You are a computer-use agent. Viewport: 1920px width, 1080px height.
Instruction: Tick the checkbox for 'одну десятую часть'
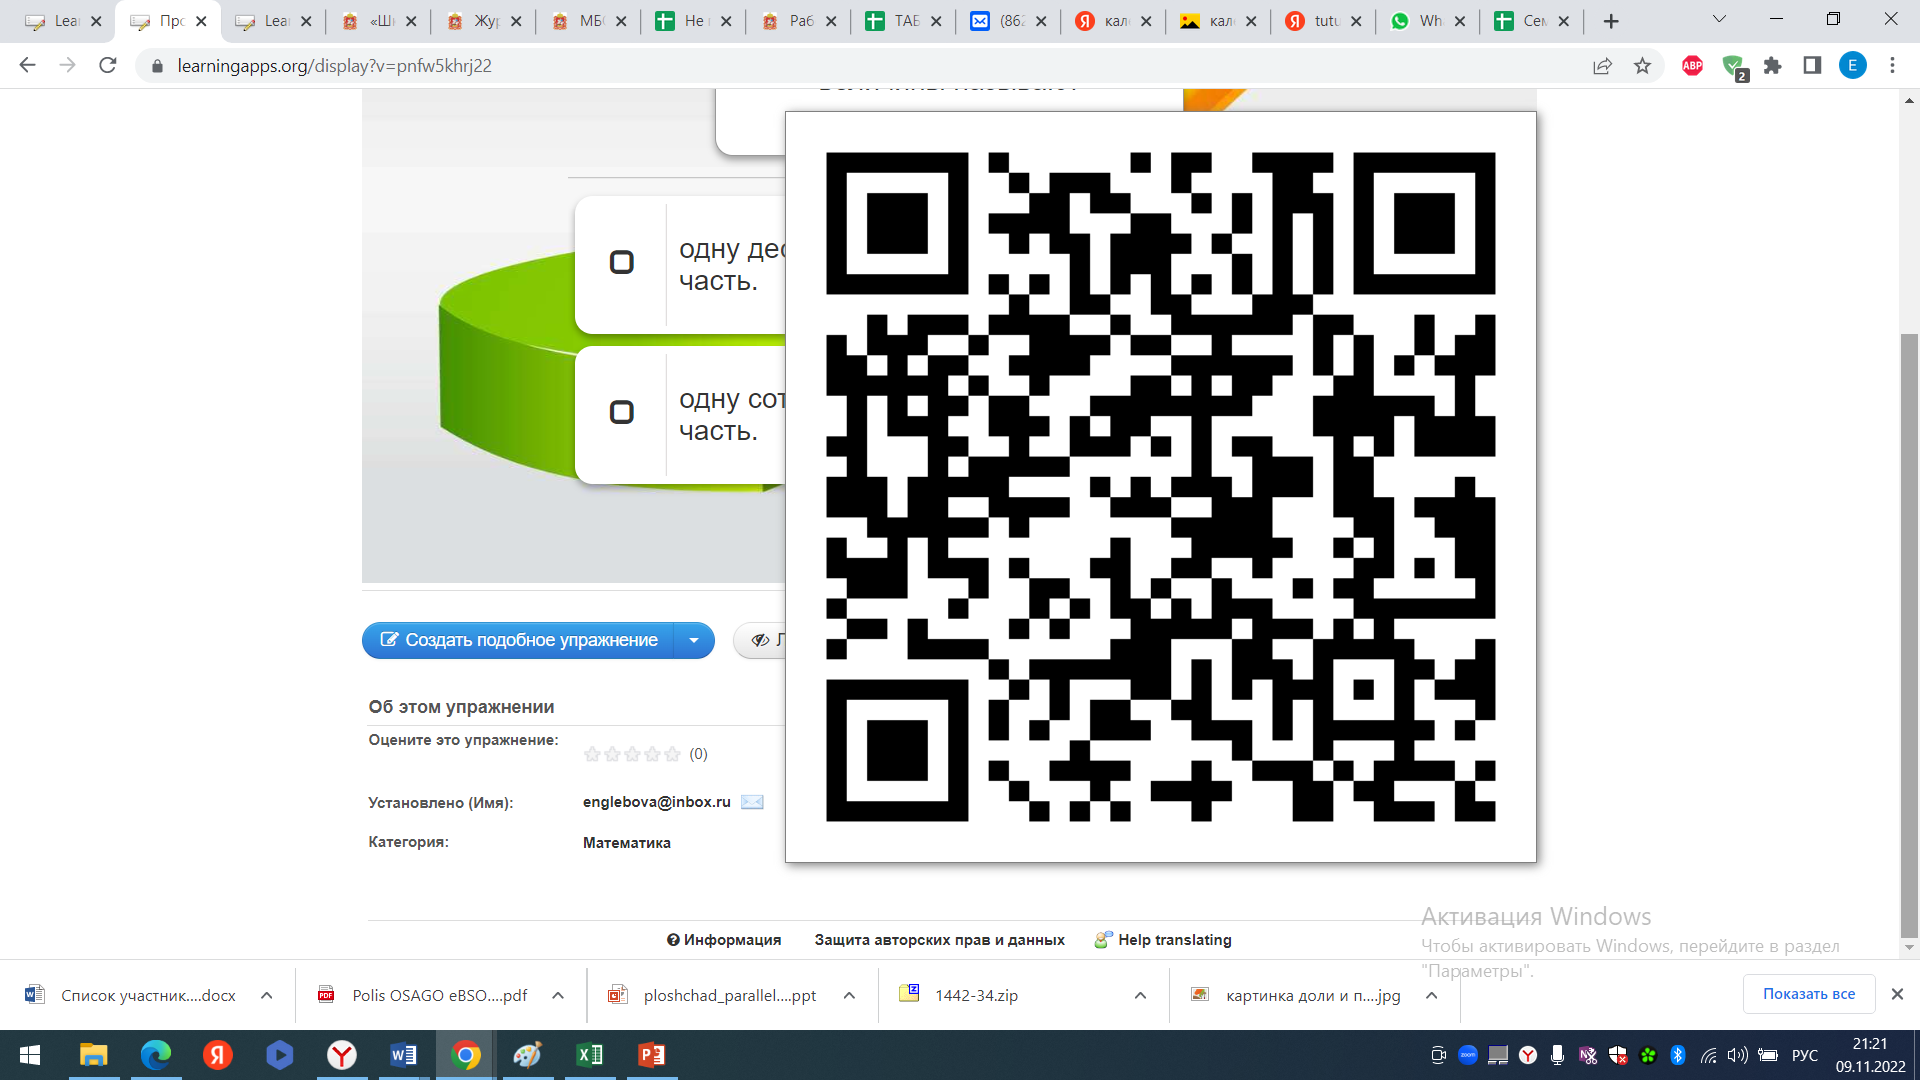(622, 262)
